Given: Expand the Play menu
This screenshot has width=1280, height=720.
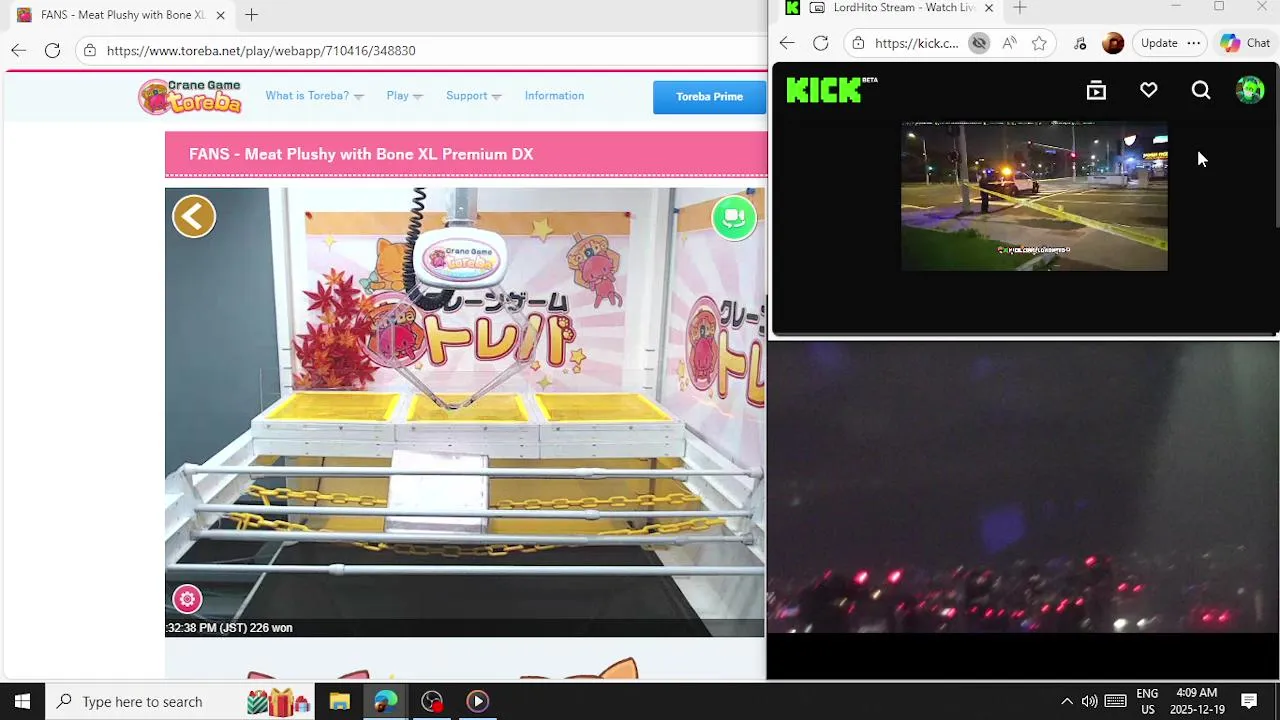Looking at the screenshot, I should (x=405, y=96).
